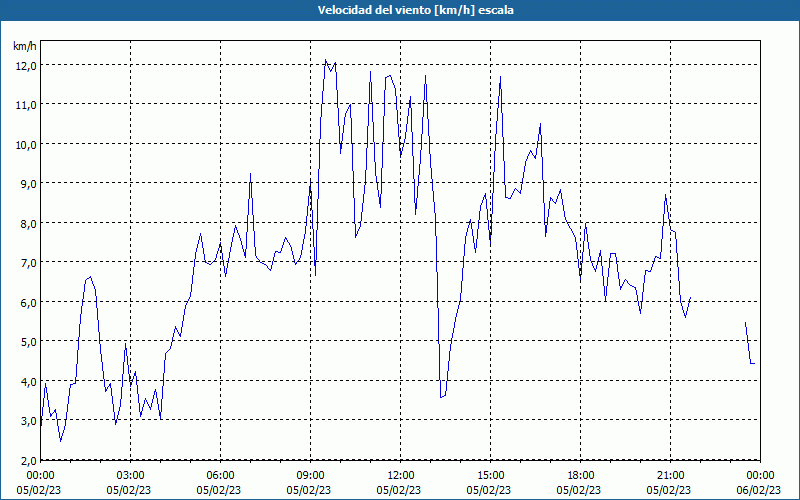The image size is (800, 500).
Task: Click the 11,0 y-axis value
Action: point(26,105)
